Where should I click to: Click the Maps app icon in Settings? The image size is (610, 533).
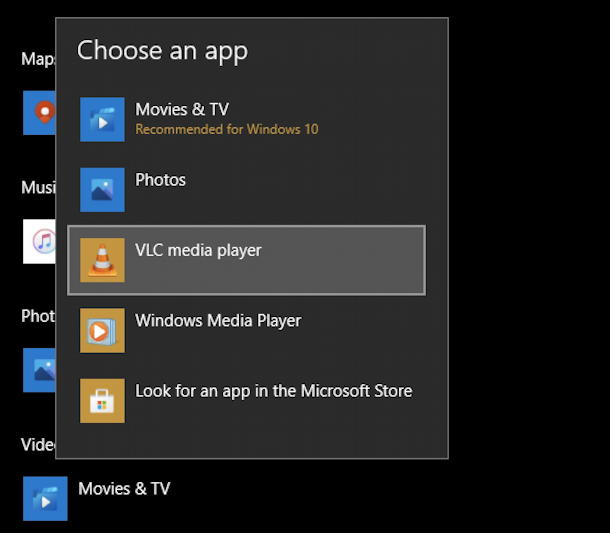pos(39,113)
